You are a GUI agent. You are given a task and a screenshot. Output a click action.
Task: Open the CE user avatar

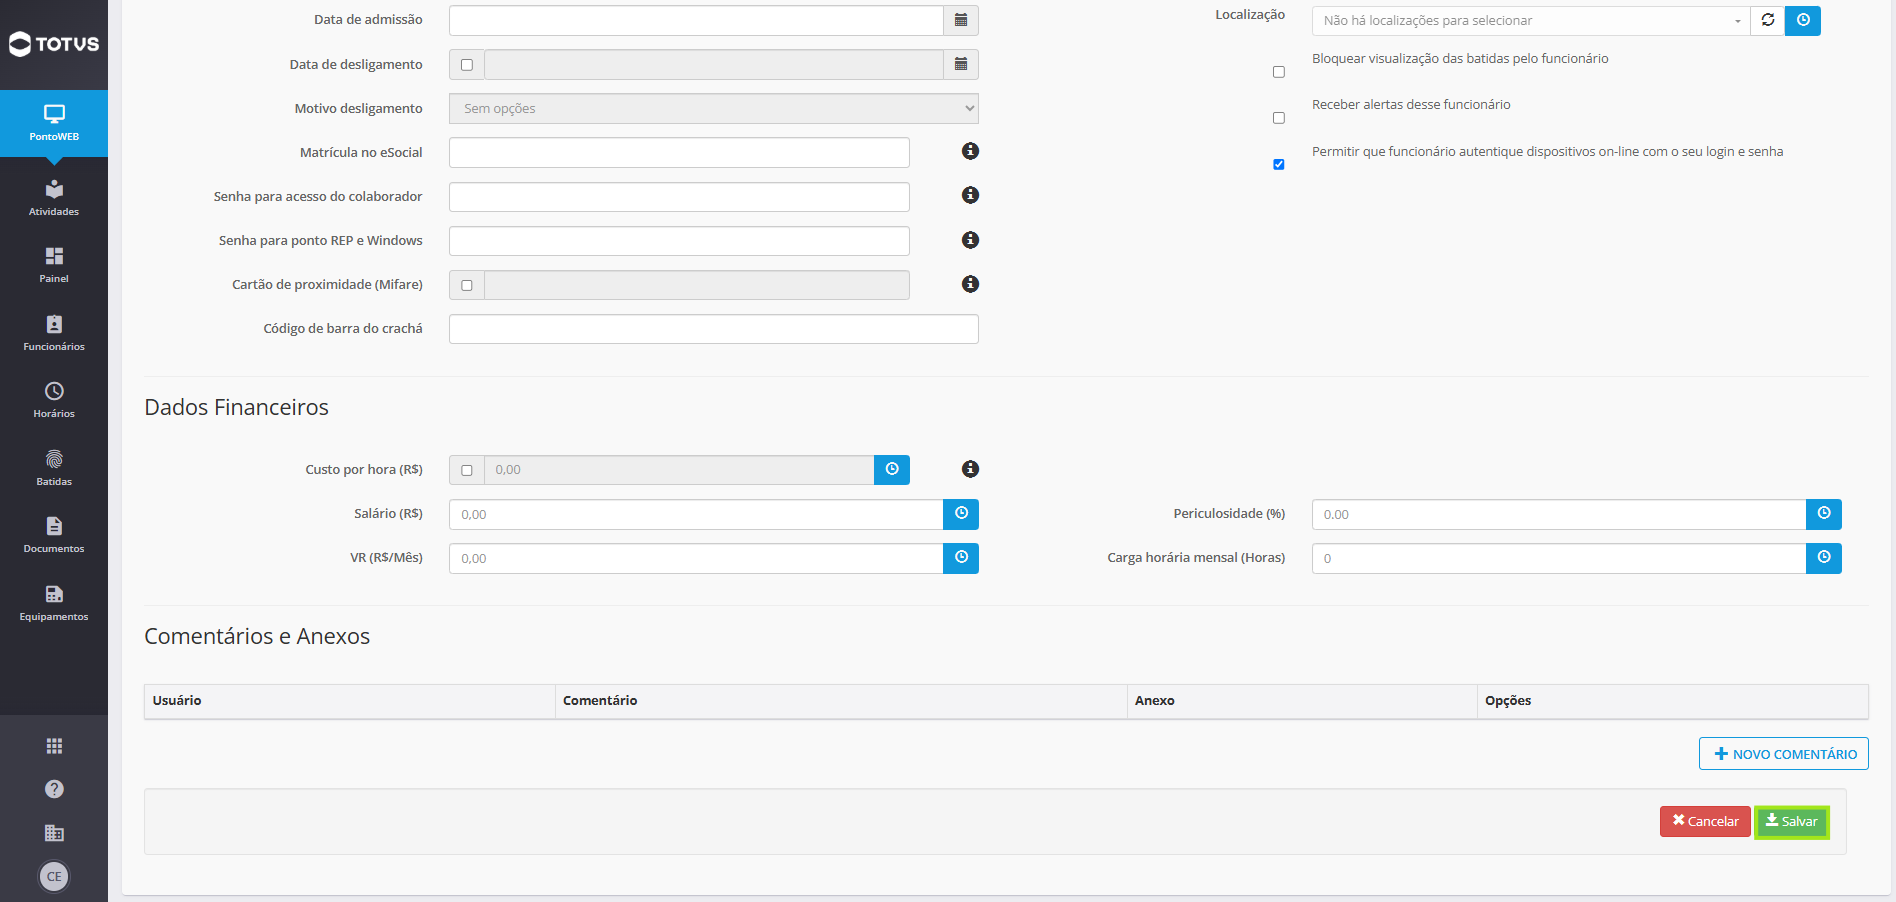click(54, 877)
